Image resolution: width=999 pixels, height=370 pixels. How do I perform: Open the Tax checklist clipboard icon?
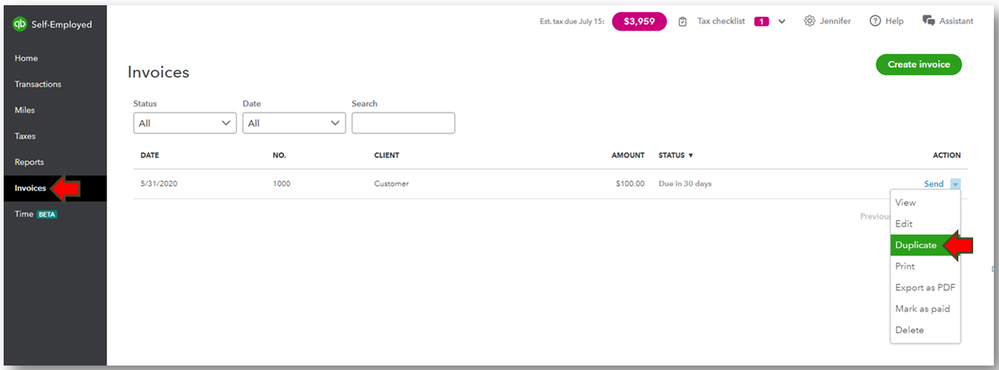click(683, 22)
